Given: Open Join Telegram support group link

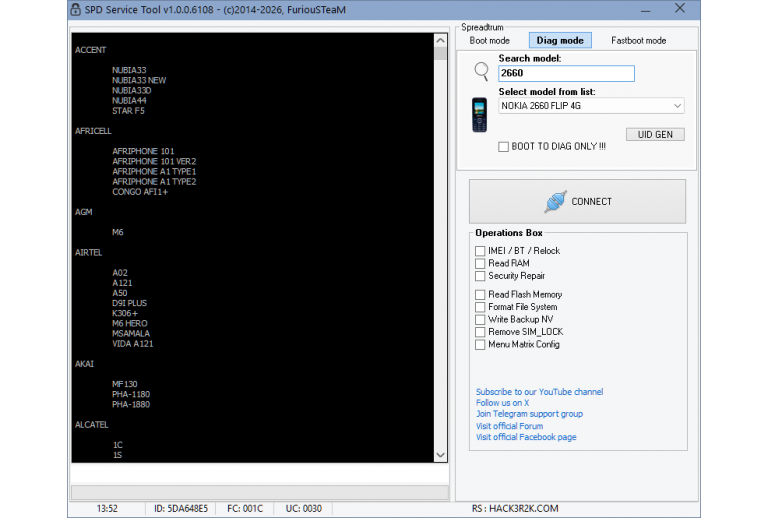Looking at the screenshot, I should [x=529, y=414].
